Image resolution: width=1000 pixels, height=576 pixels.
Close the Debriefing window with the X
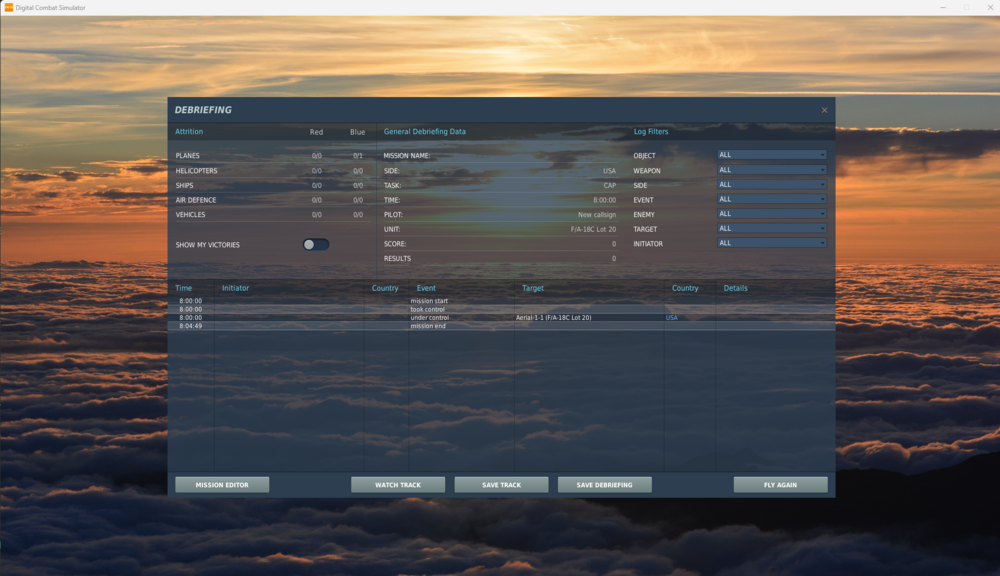coord(824,110)
